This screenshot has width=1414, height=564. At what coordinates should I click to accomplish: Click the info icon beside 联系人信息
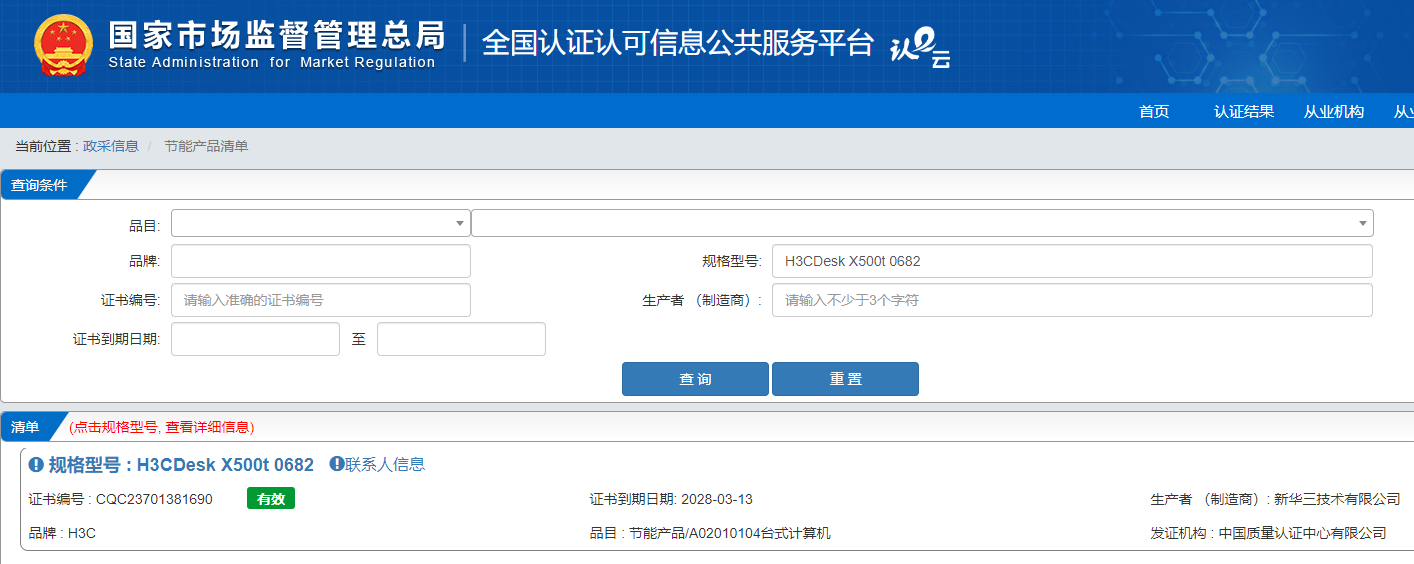[337, 464]
